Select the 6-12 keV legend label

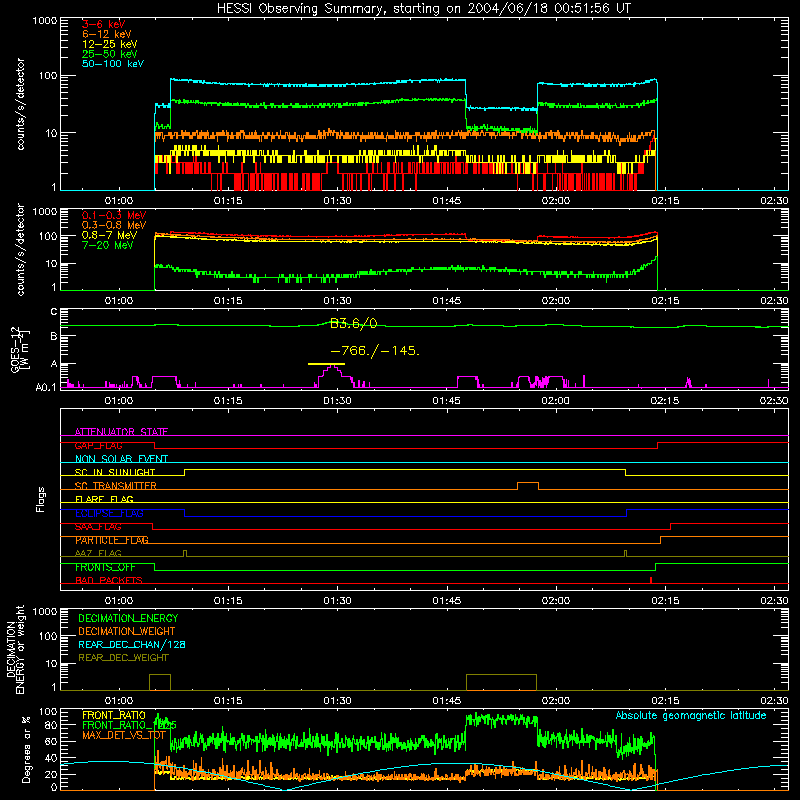(107, 34)
